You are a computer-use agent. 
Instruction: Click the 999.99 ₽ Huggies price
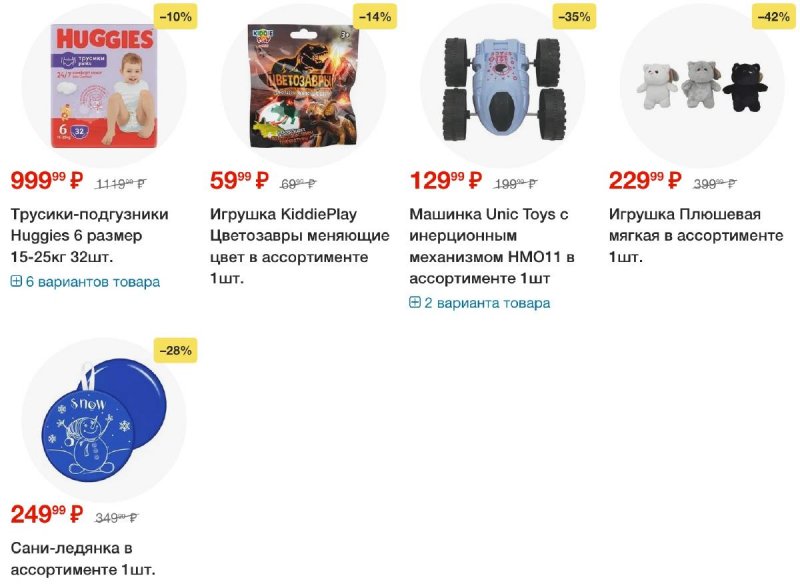click(46, 181)
